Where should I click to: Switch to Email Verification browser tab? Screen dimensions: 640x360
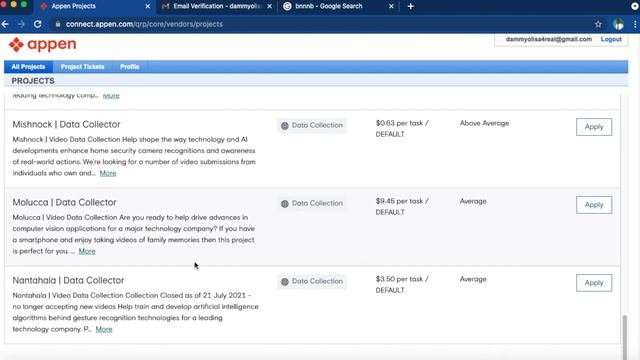click(216, 6)
